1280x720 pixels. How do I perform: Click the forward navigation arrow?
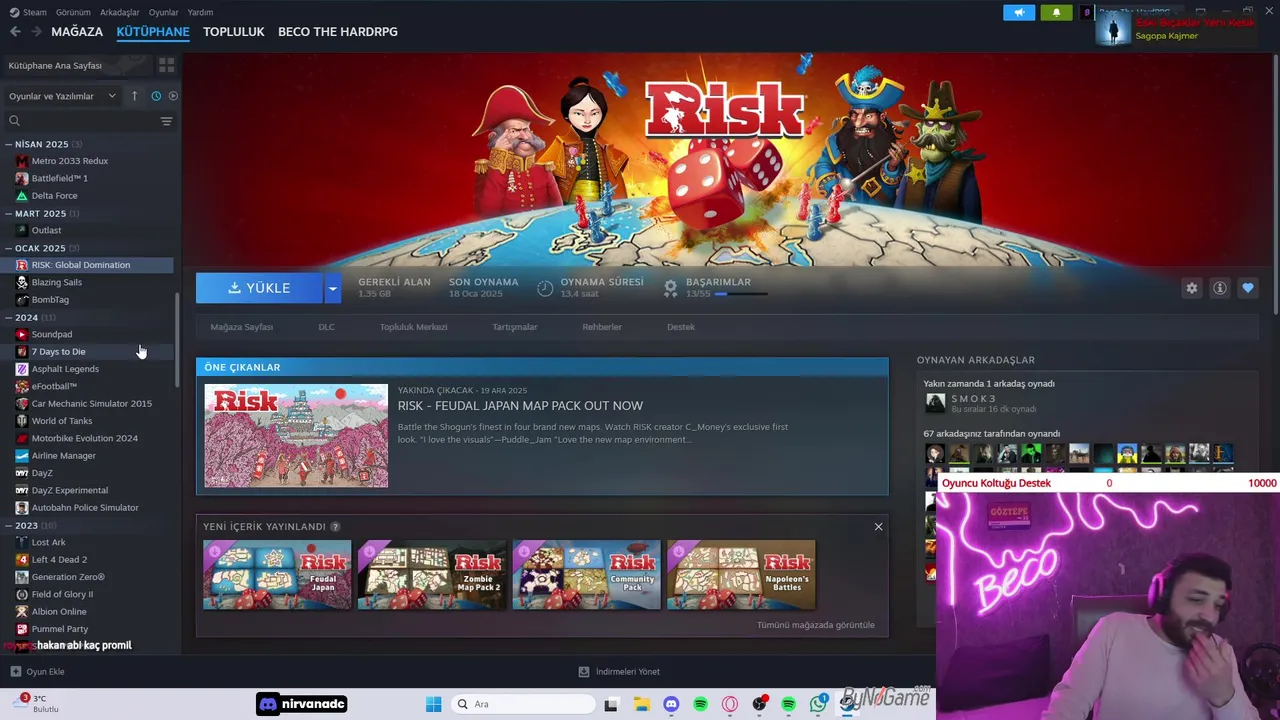pyautogui.click(x=36, y=32)
